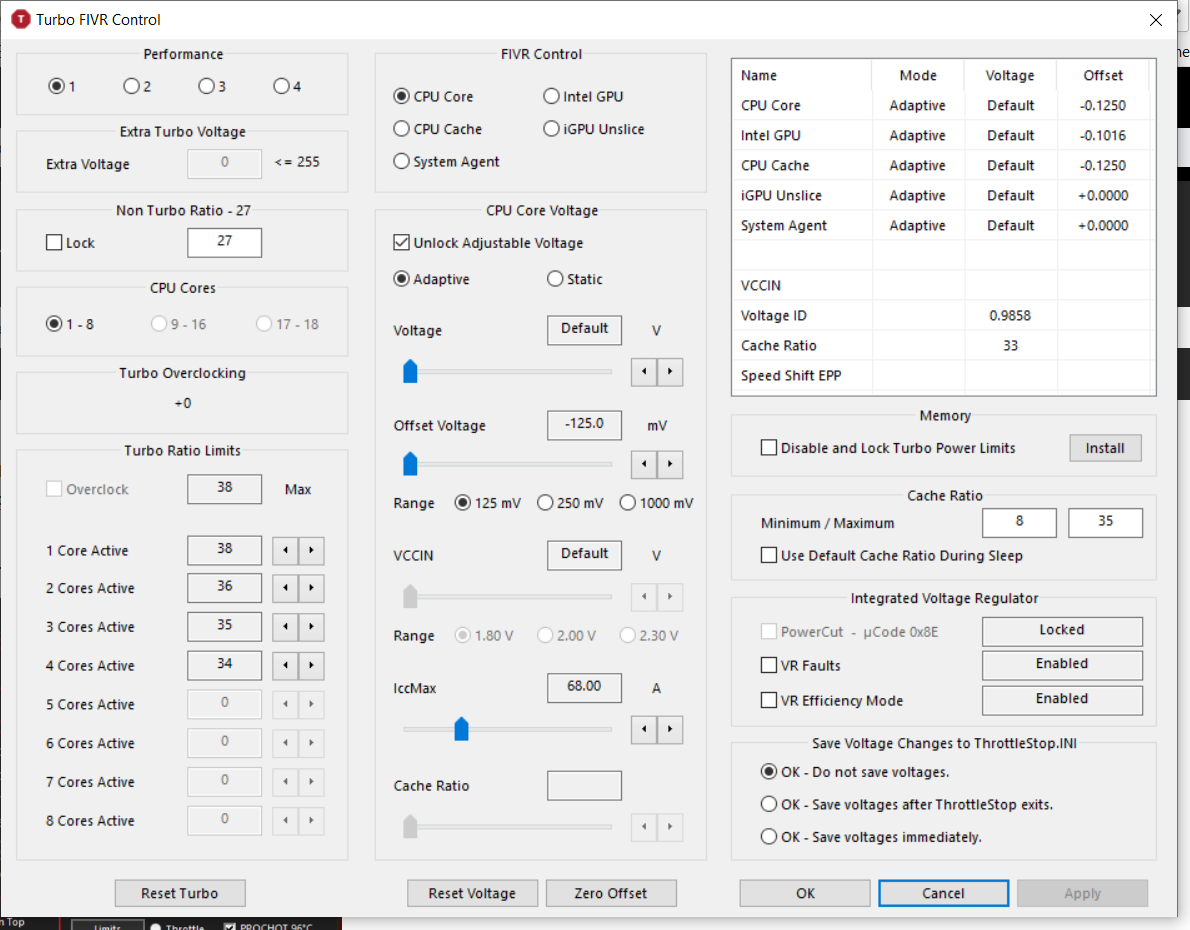Choose Static voltage mode
Image resolution: width=1190 pixels, height=930 pixels.
click(575, 279)
